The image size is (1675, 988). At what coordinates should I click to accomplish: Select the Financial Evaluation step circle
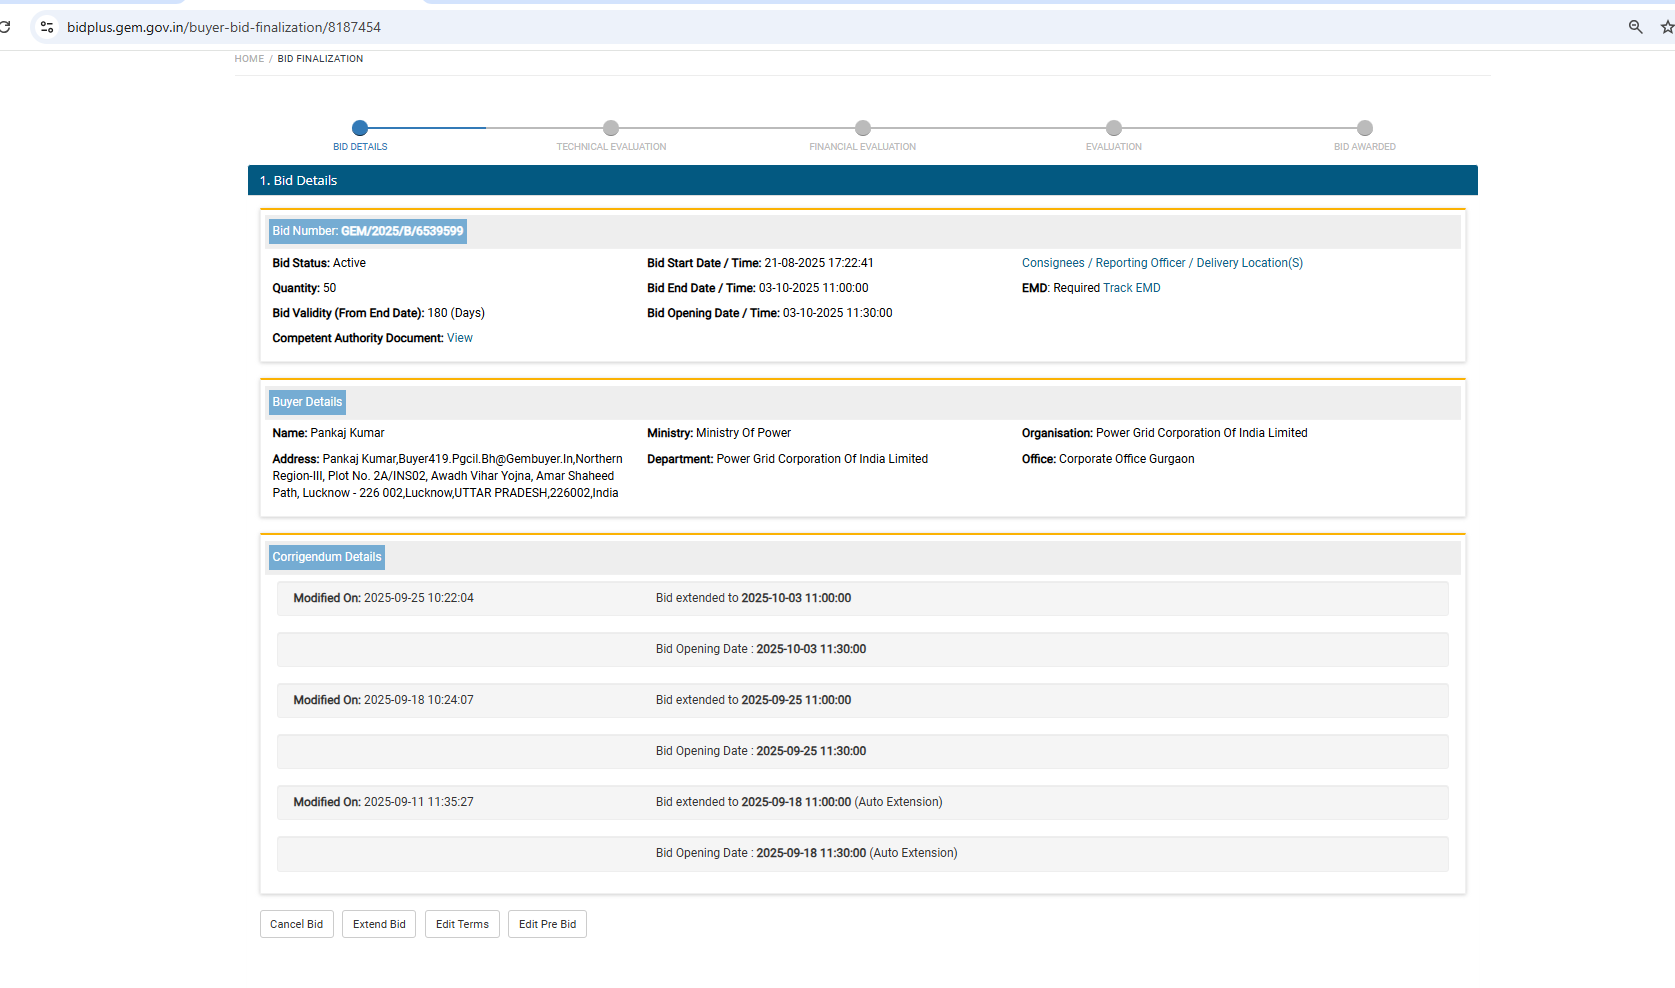pyautogui.click(x=863, y=128)
